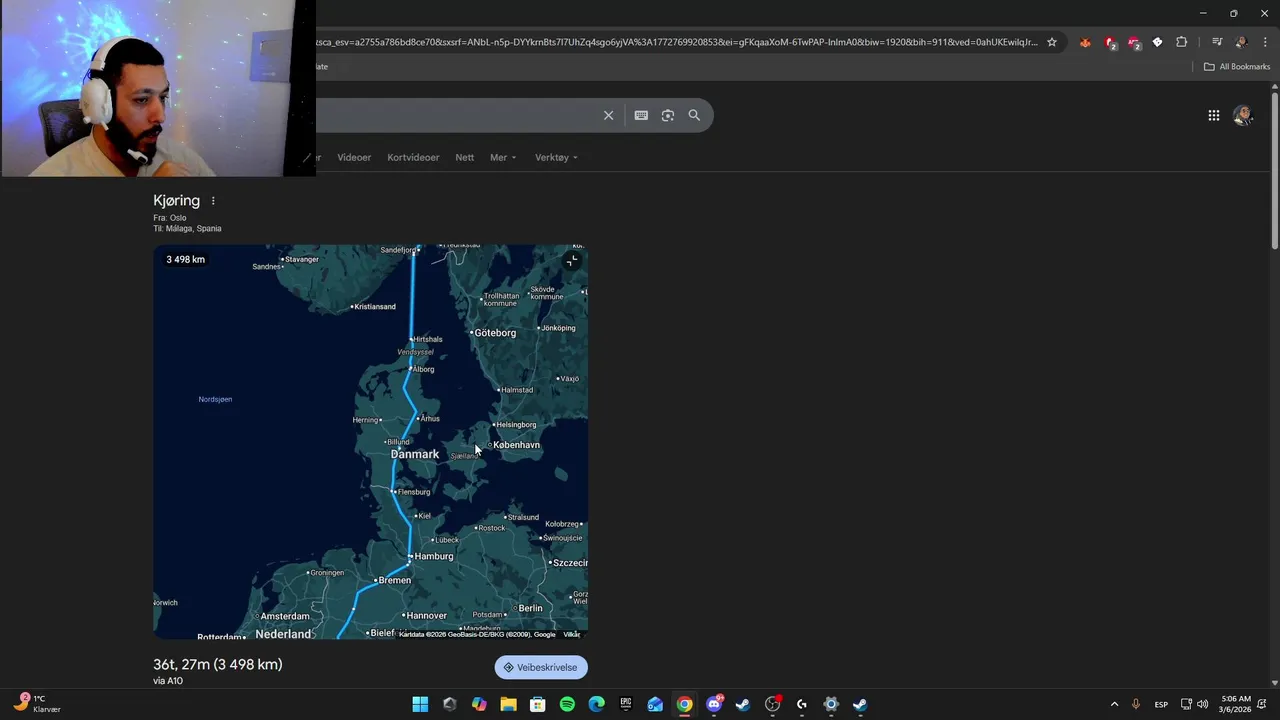
Task: Switch the ESP input language
Action: pos(1161,704)
